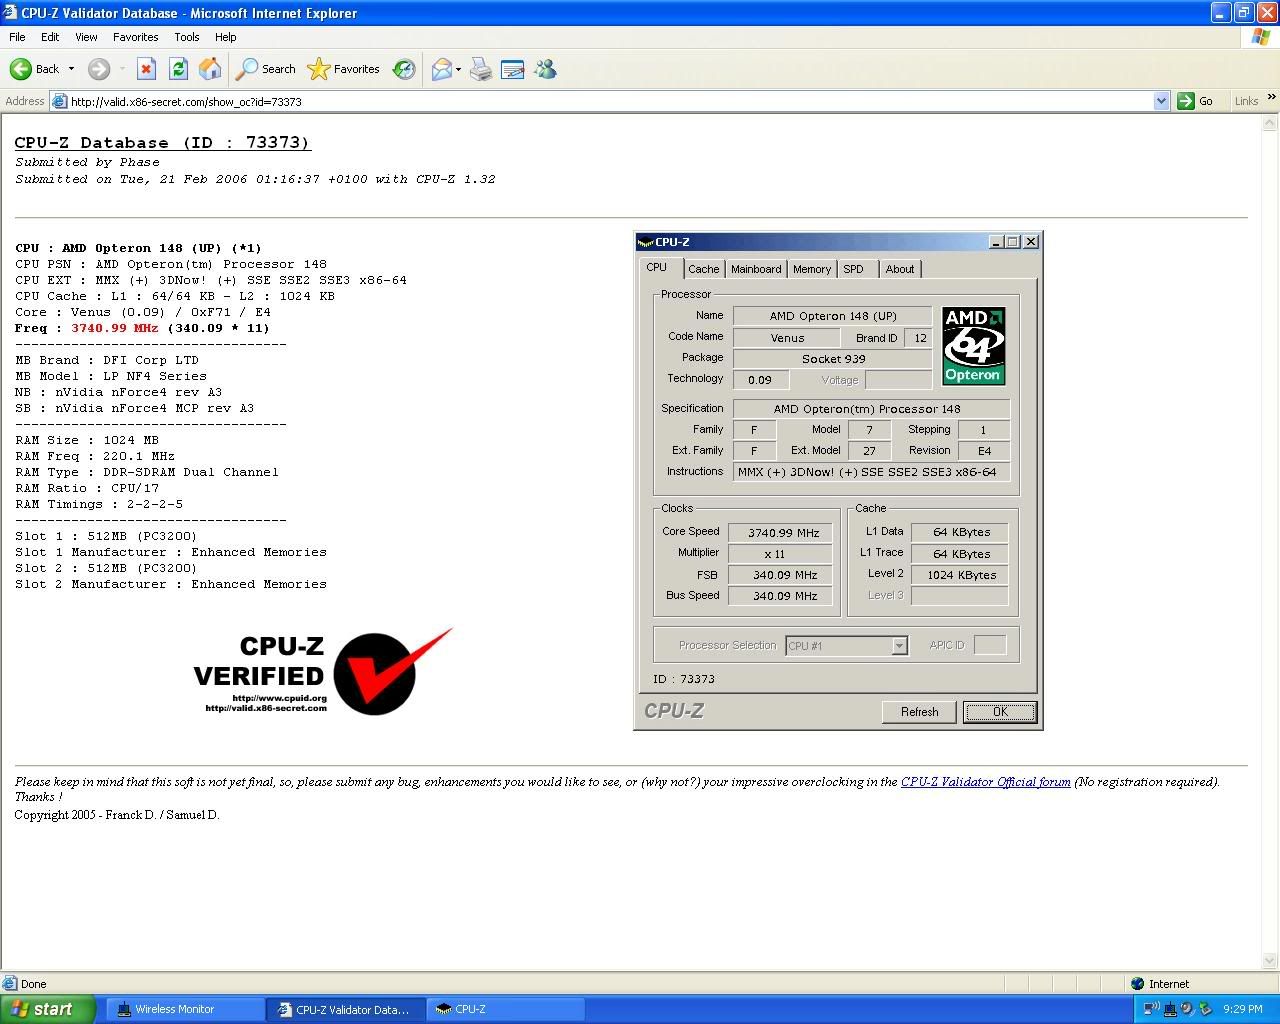The image size is (1280, 1024).
Task: Click the Mail toolbar icon
Action: point(441,69)
